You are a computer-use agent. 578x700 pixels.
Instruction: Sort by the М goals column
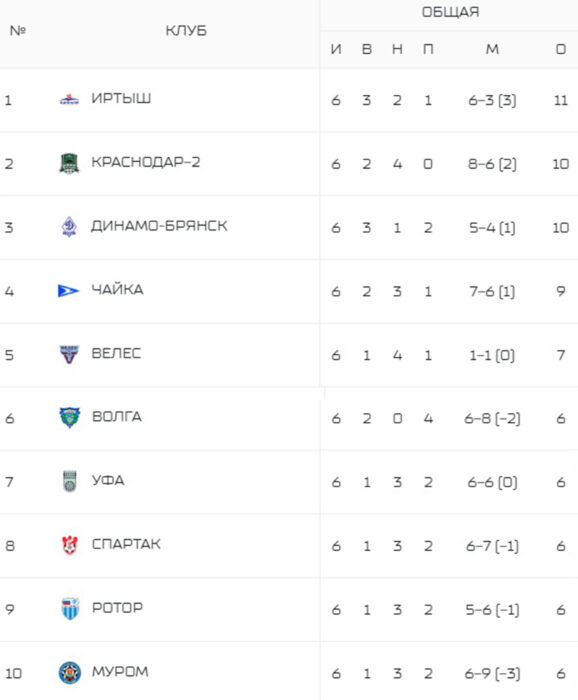tap(492, 49)
